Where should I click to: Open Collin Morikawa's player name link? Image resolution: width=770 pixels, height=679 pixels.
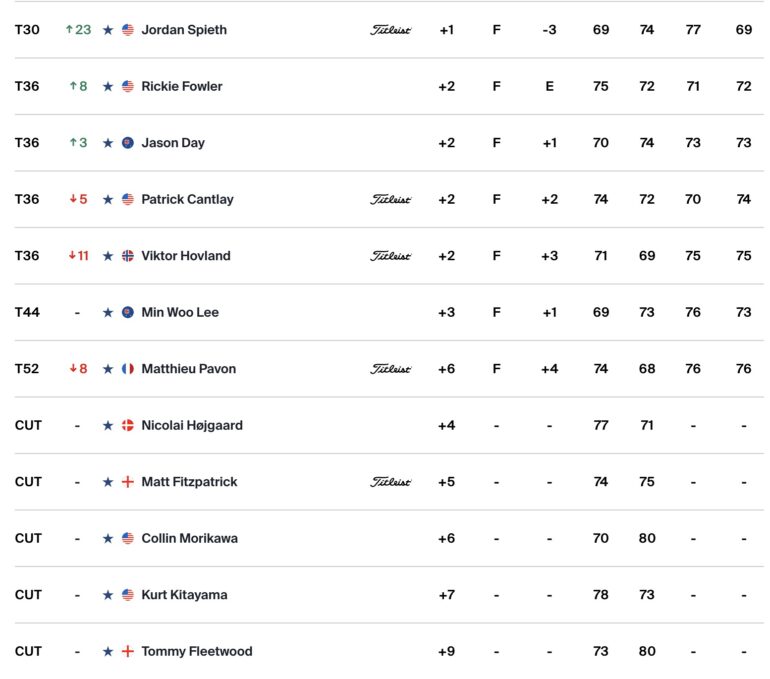coord(190,539)
